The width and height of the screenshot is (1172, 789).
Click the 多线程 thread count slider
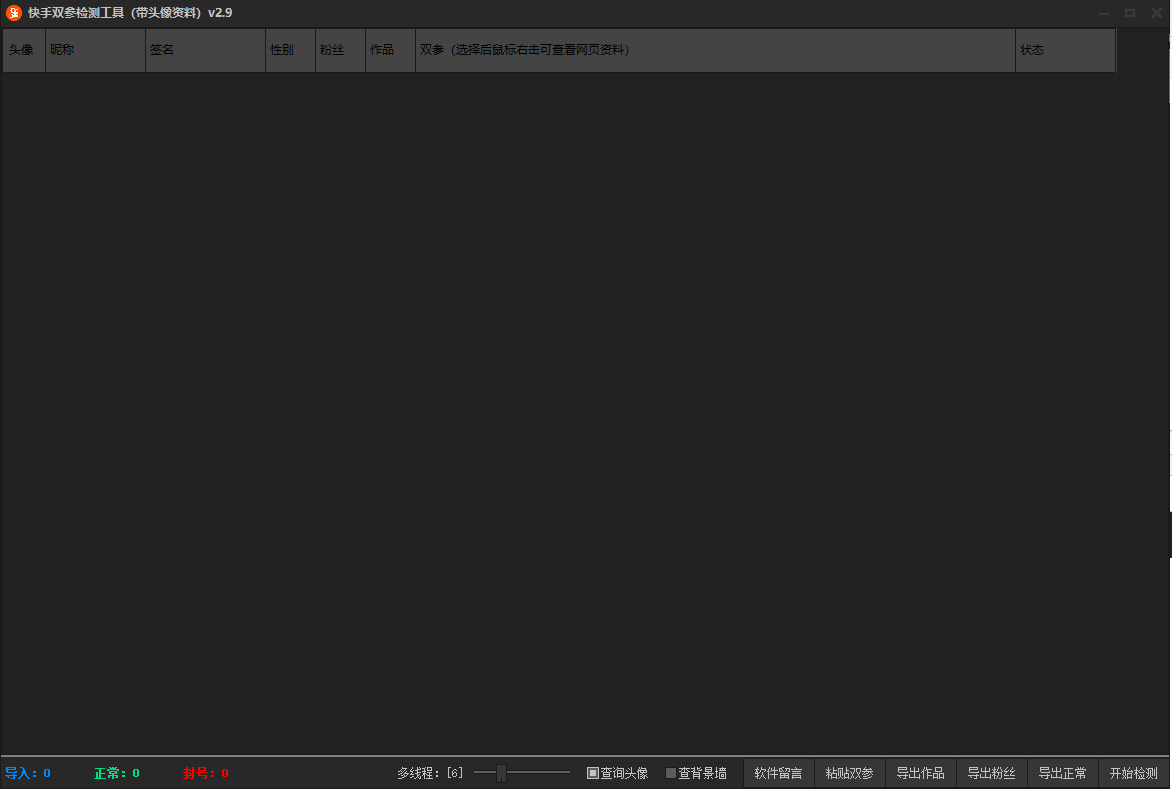tap(502, 773)
